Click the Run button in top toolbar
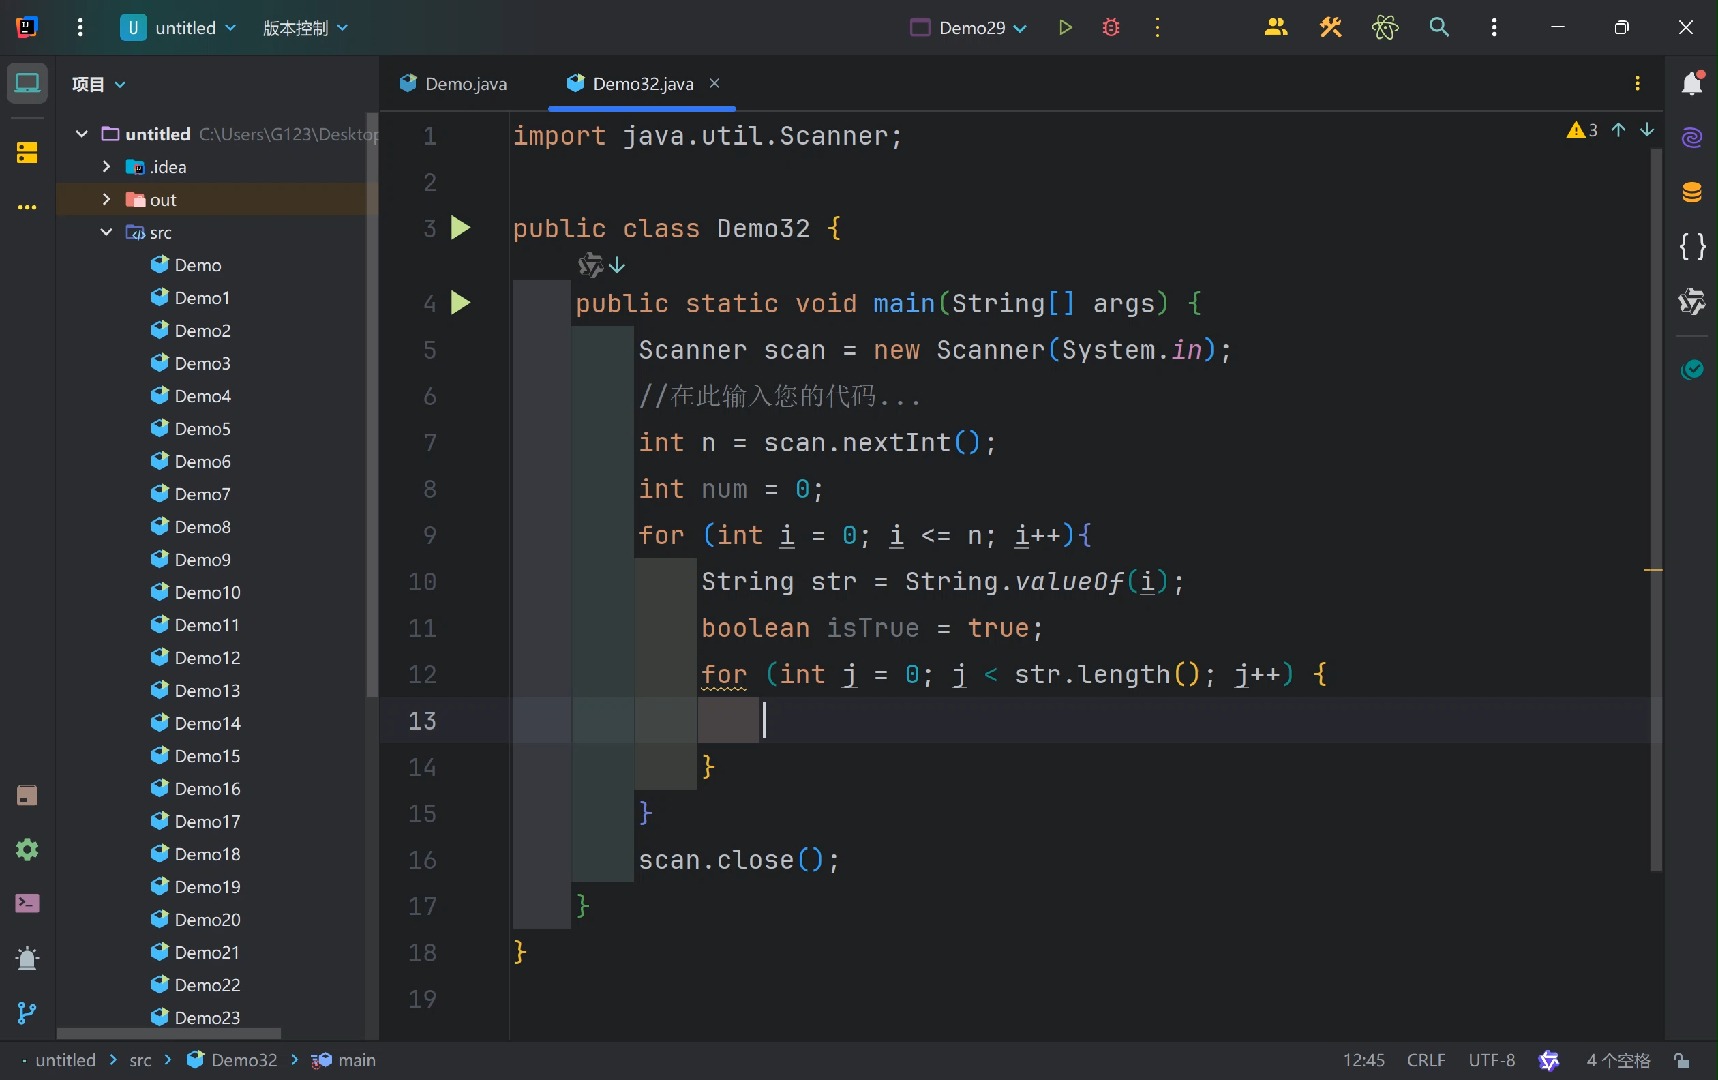 pyautogui.click(x=1065, y=28)
